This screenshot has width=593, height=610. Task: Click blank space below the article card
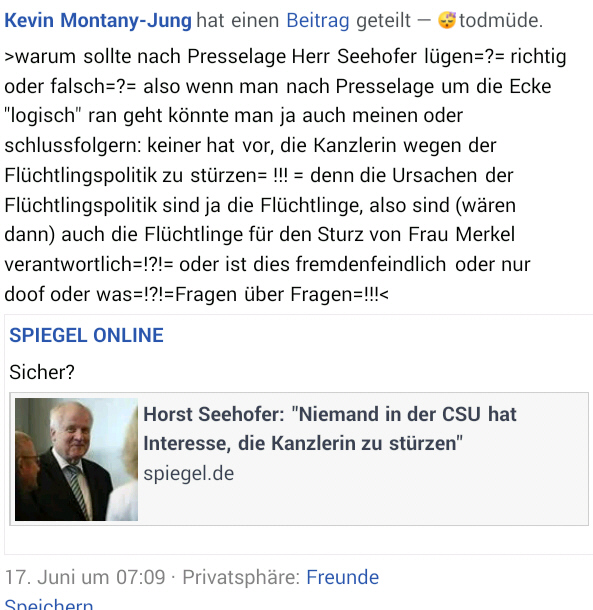pyautogui.click(x=298, y=540)
